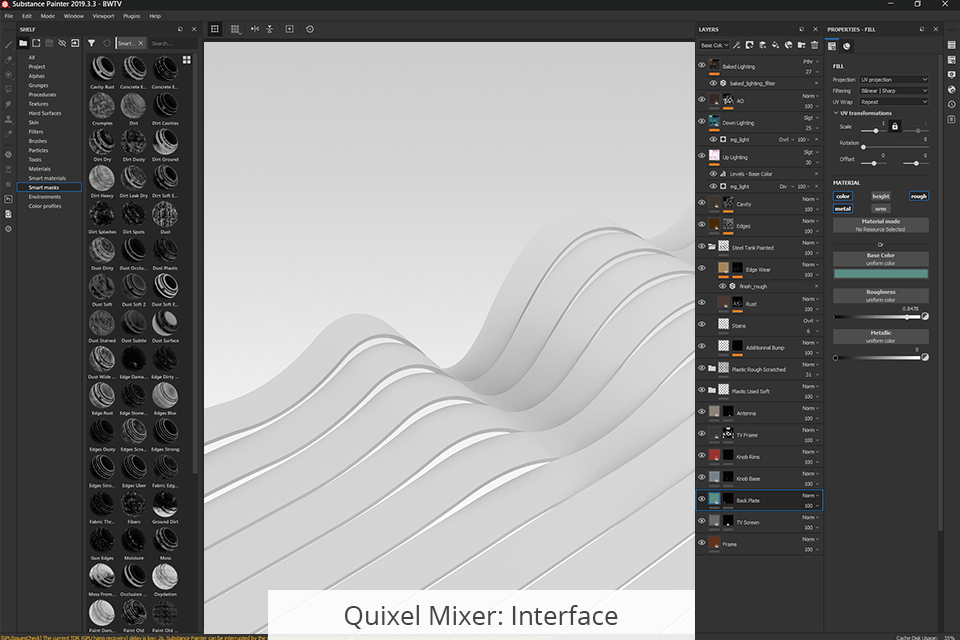The height and width of the screenshot is (640, 960).
Task: Open the UV Wrap dropdown
Action: pyautogui.click(x=894, y=102)
